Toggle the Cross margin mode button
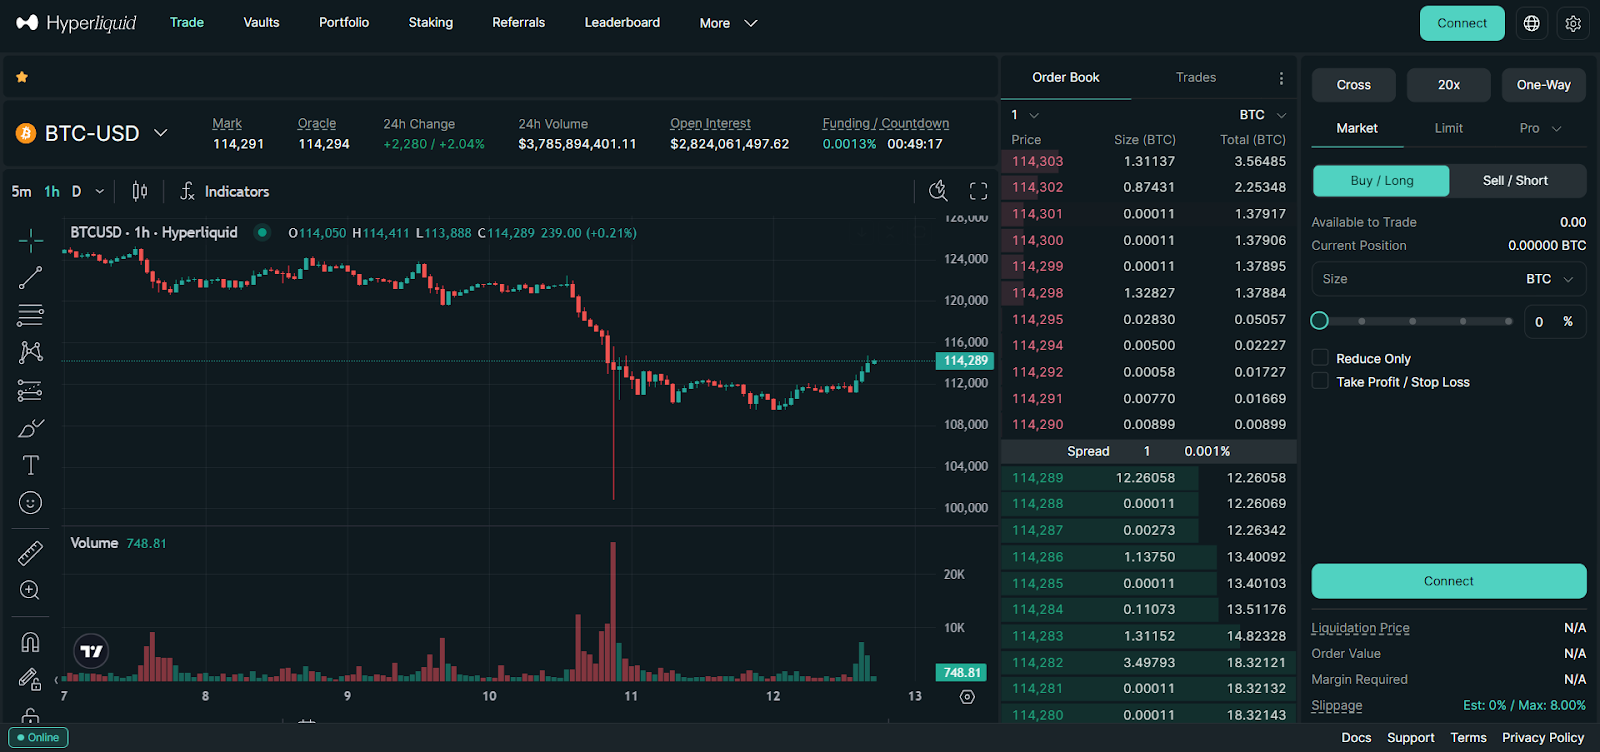1600x752 pixels. pos(1354,85)
